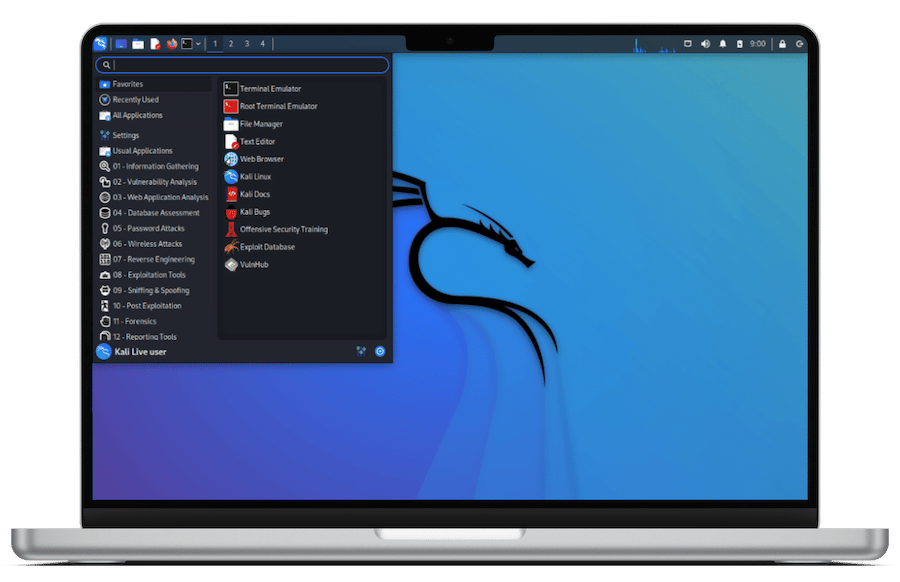
Task: Open 07 - Reverse Engineering category
Action: (154, 259)
